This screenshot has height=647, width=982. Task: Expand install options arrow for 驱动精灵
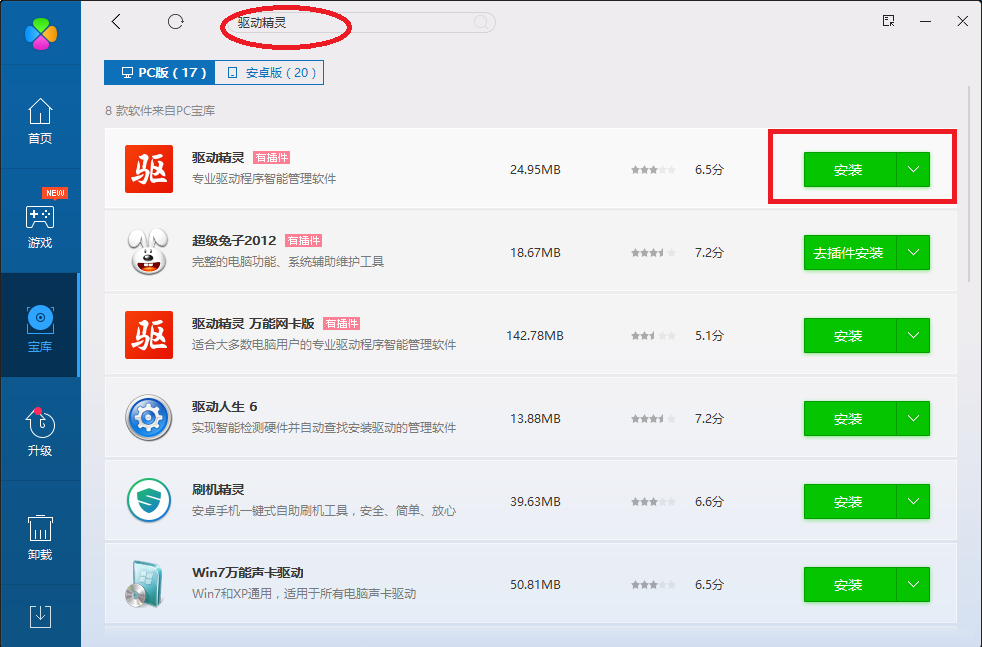coord(913,170)
